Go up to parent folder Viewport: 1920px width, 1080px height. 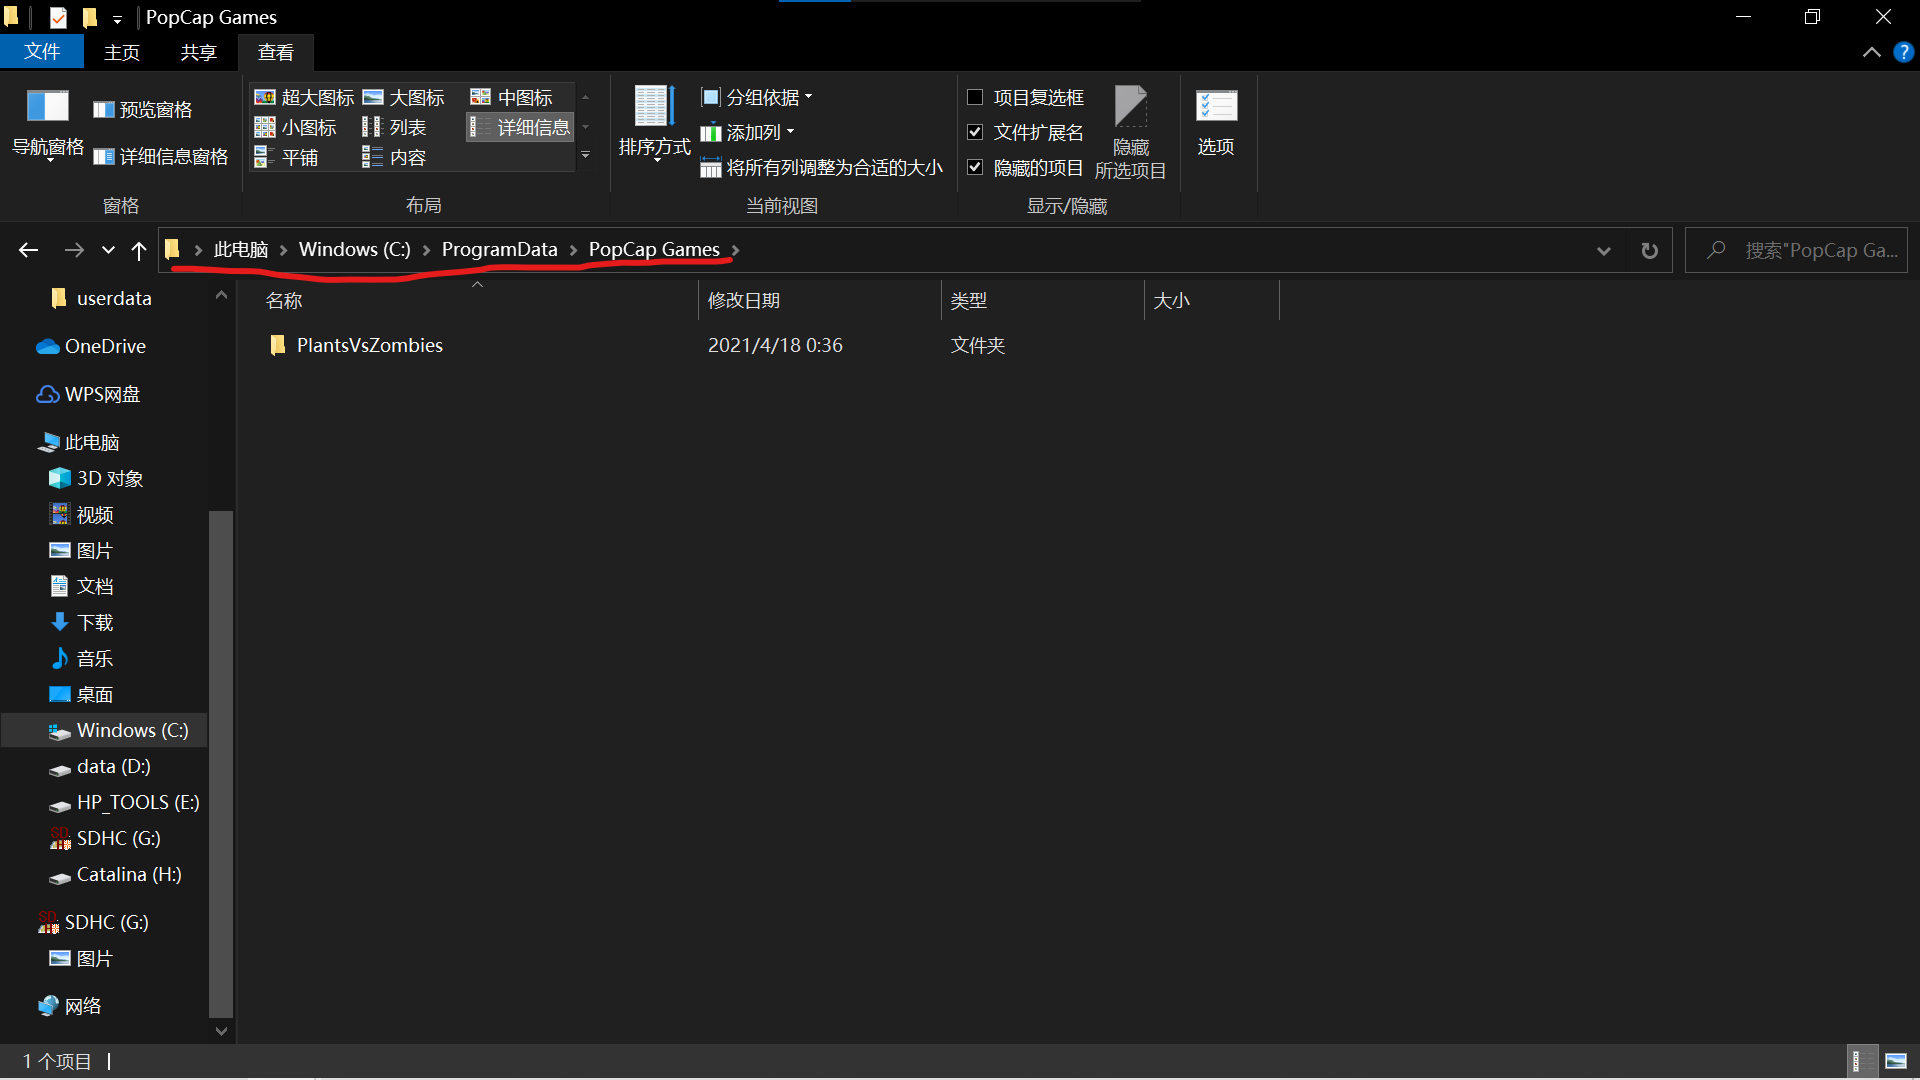[139, 250]
